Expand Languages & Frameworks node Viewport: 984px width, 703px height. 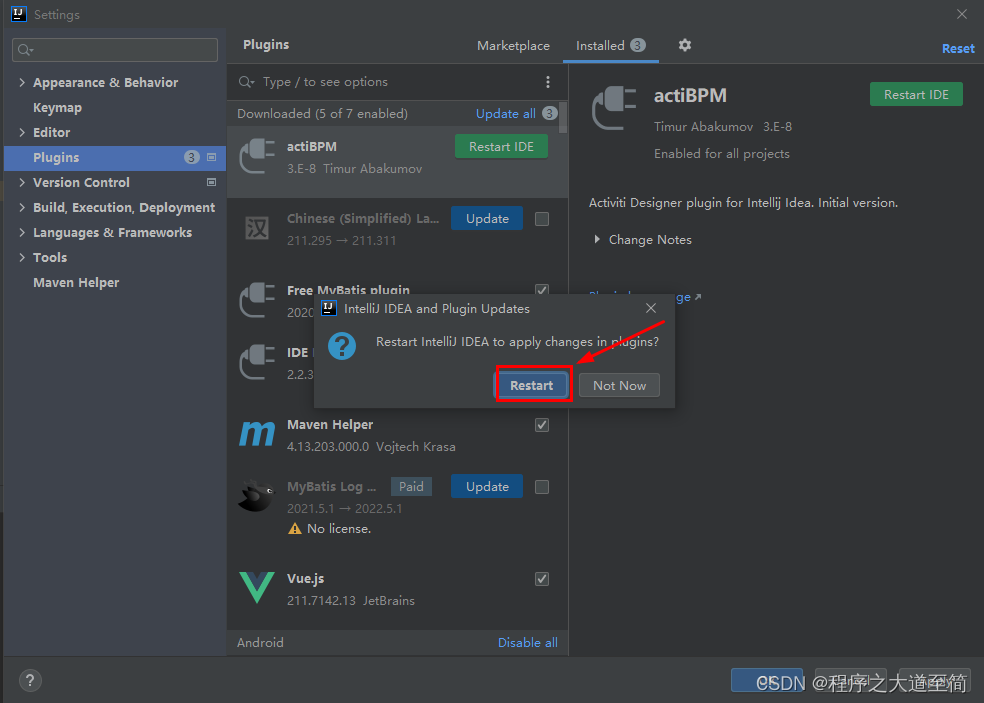click(x=22, y=232)
